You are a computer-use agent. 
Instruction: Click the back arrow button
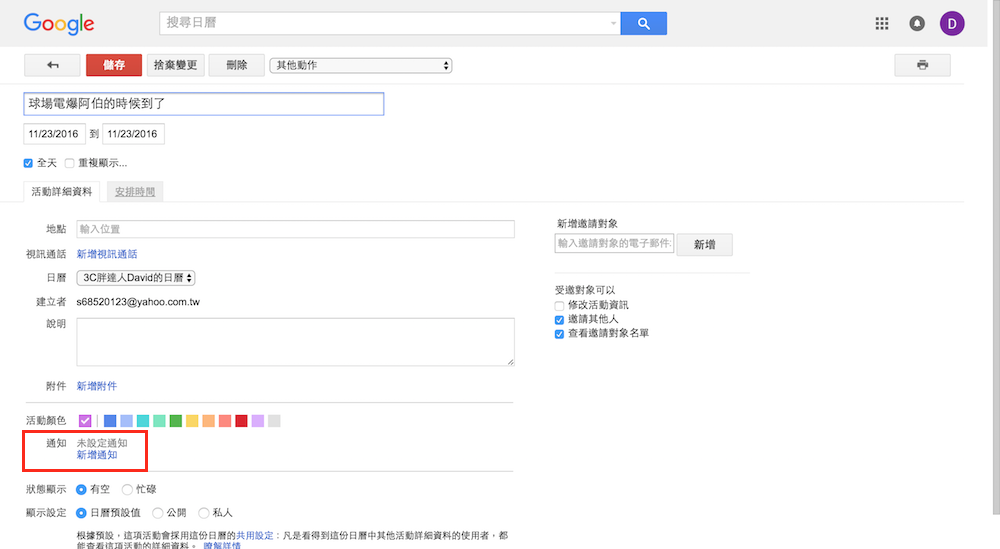[52, 65]
